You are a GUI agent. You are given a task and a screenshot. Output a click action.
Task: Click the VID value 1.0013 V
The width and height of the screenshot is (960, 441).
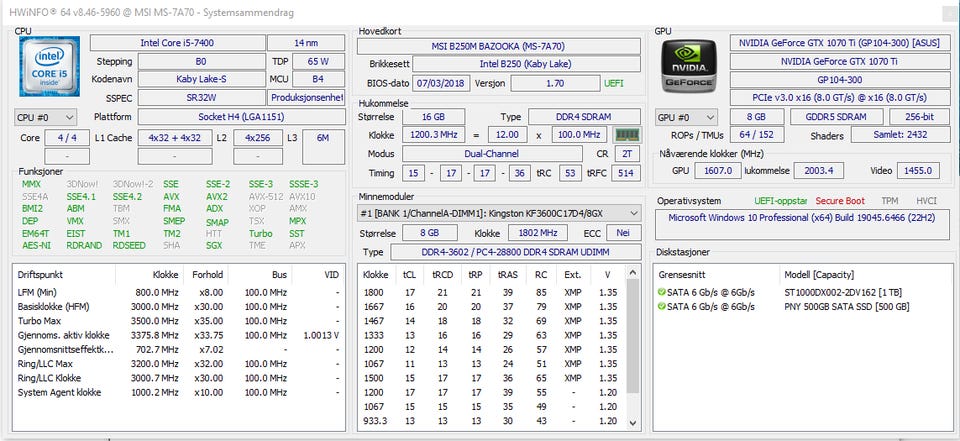[321, 336]
